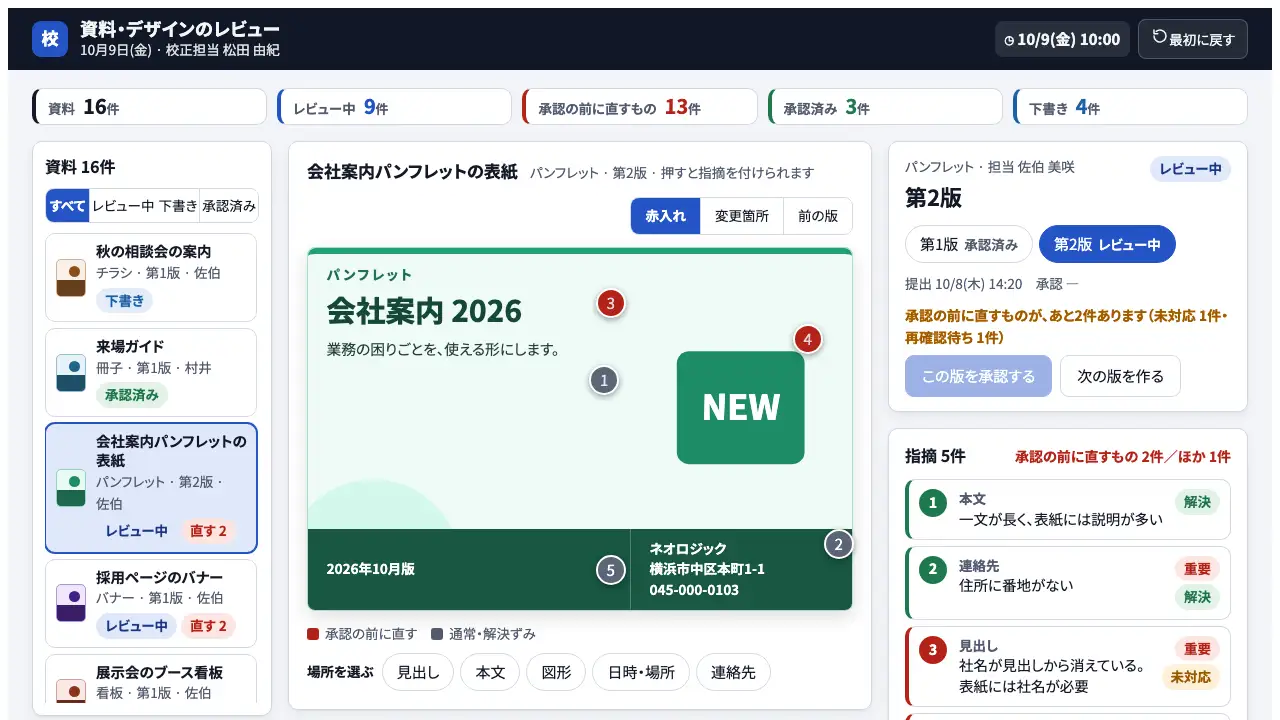Click number badge 1 in 本文 comment

933,503
